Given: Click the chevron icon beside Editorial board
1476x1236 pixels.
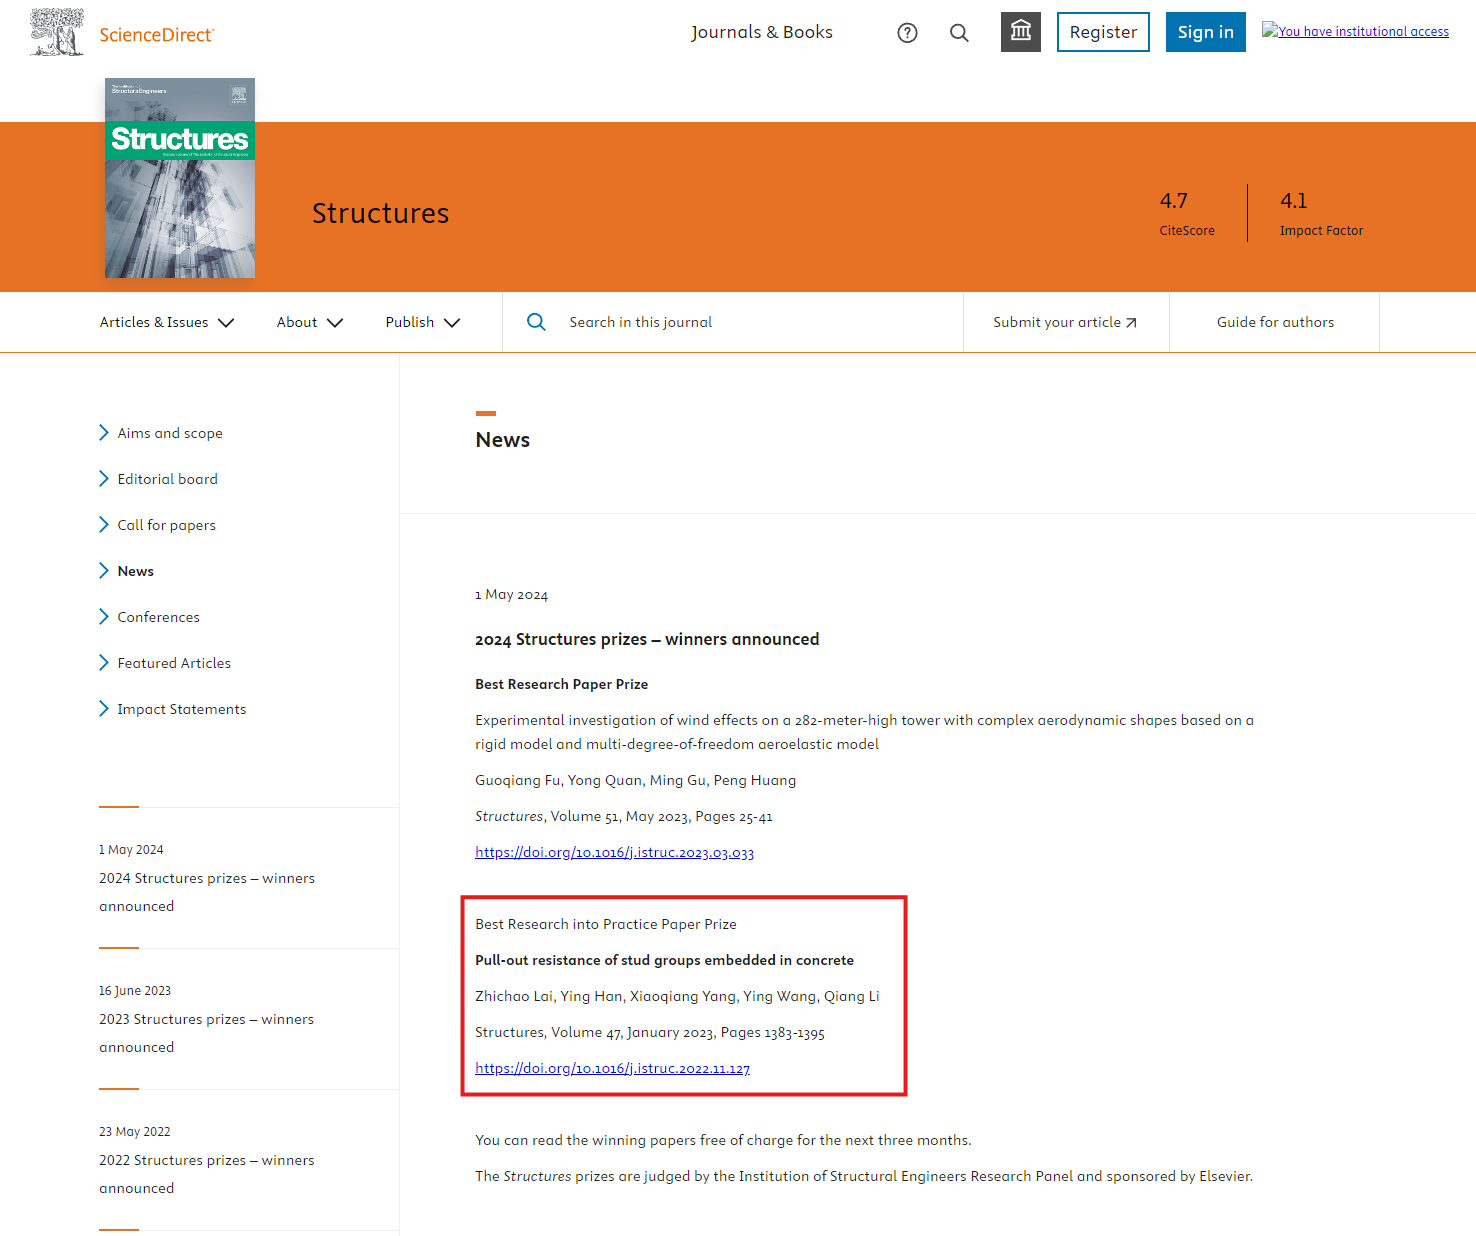Looking at the screenshot, I should click(104, 479).
